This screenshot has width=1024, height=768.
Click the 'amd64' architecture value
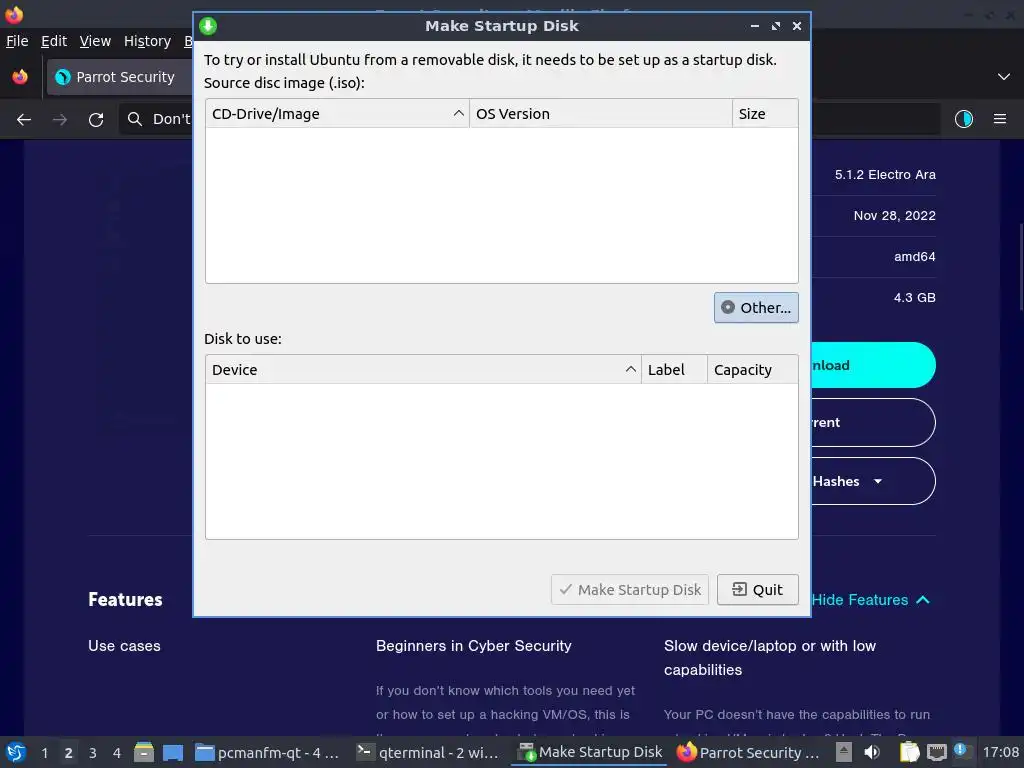coord(914,257)
